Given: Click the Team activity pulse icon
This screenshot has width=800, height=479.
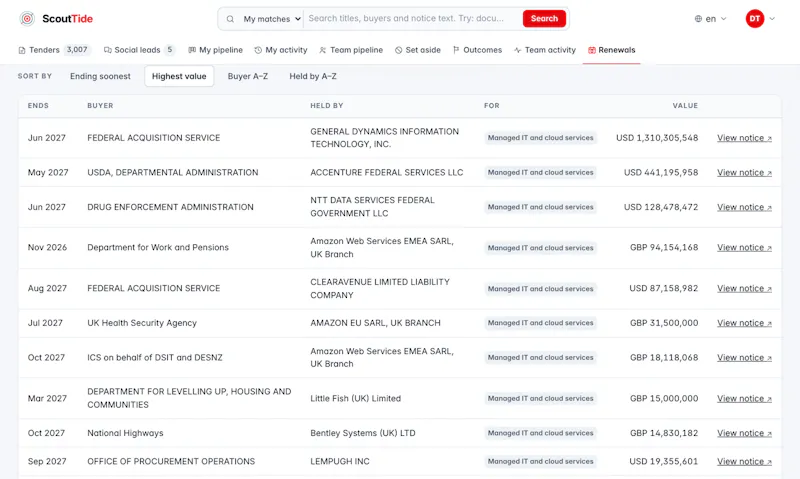Looking at the screenshot, I should click(517, 50).
